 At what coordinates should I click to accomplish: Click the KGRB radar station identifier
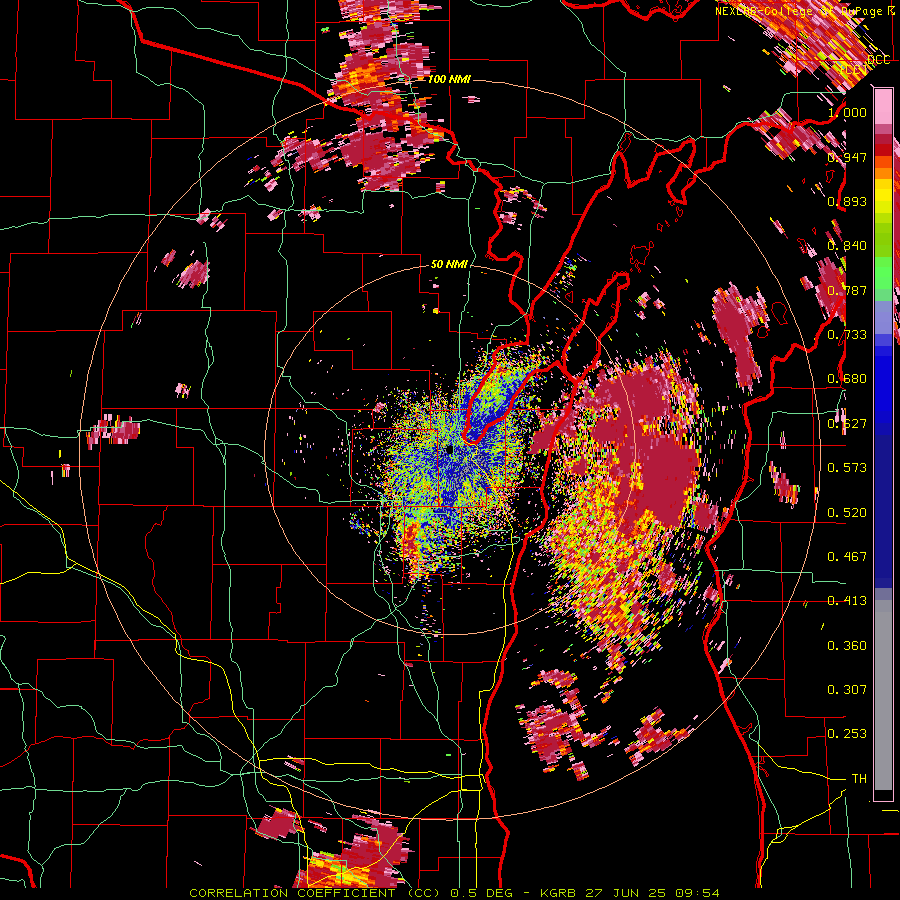(560, 893)
